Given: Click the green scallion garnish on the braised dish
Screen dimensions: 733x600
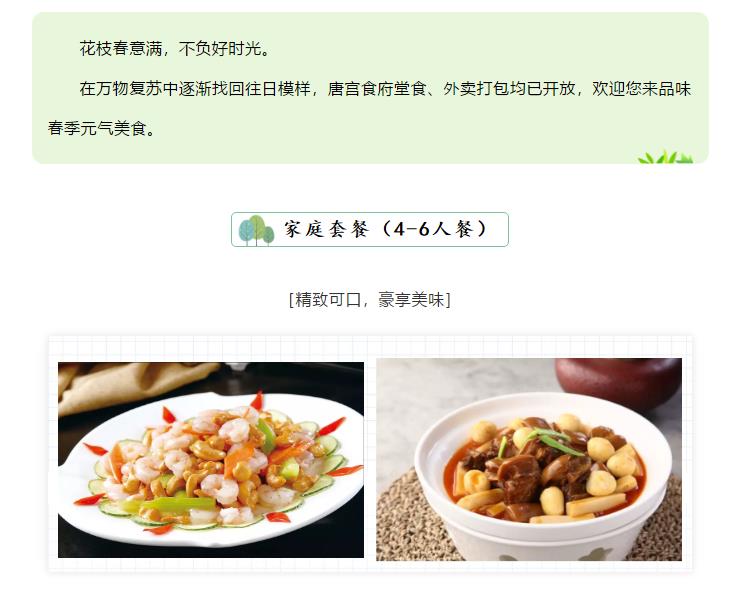Looking at the screenshot, I should [x=556, y=441].
